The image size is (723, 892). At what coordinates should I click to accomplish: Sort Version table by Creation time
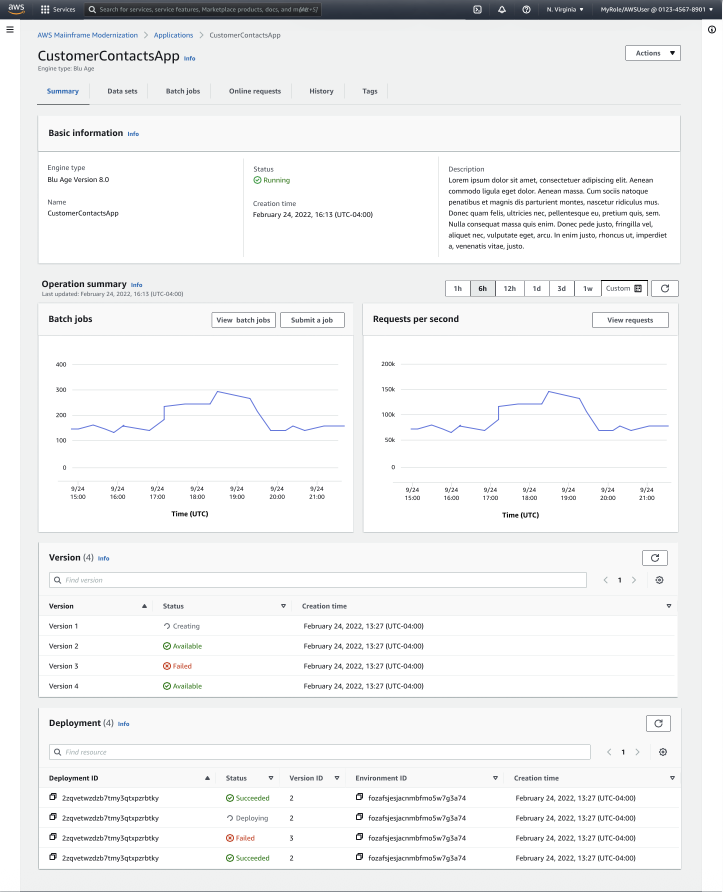pos(669,606)
